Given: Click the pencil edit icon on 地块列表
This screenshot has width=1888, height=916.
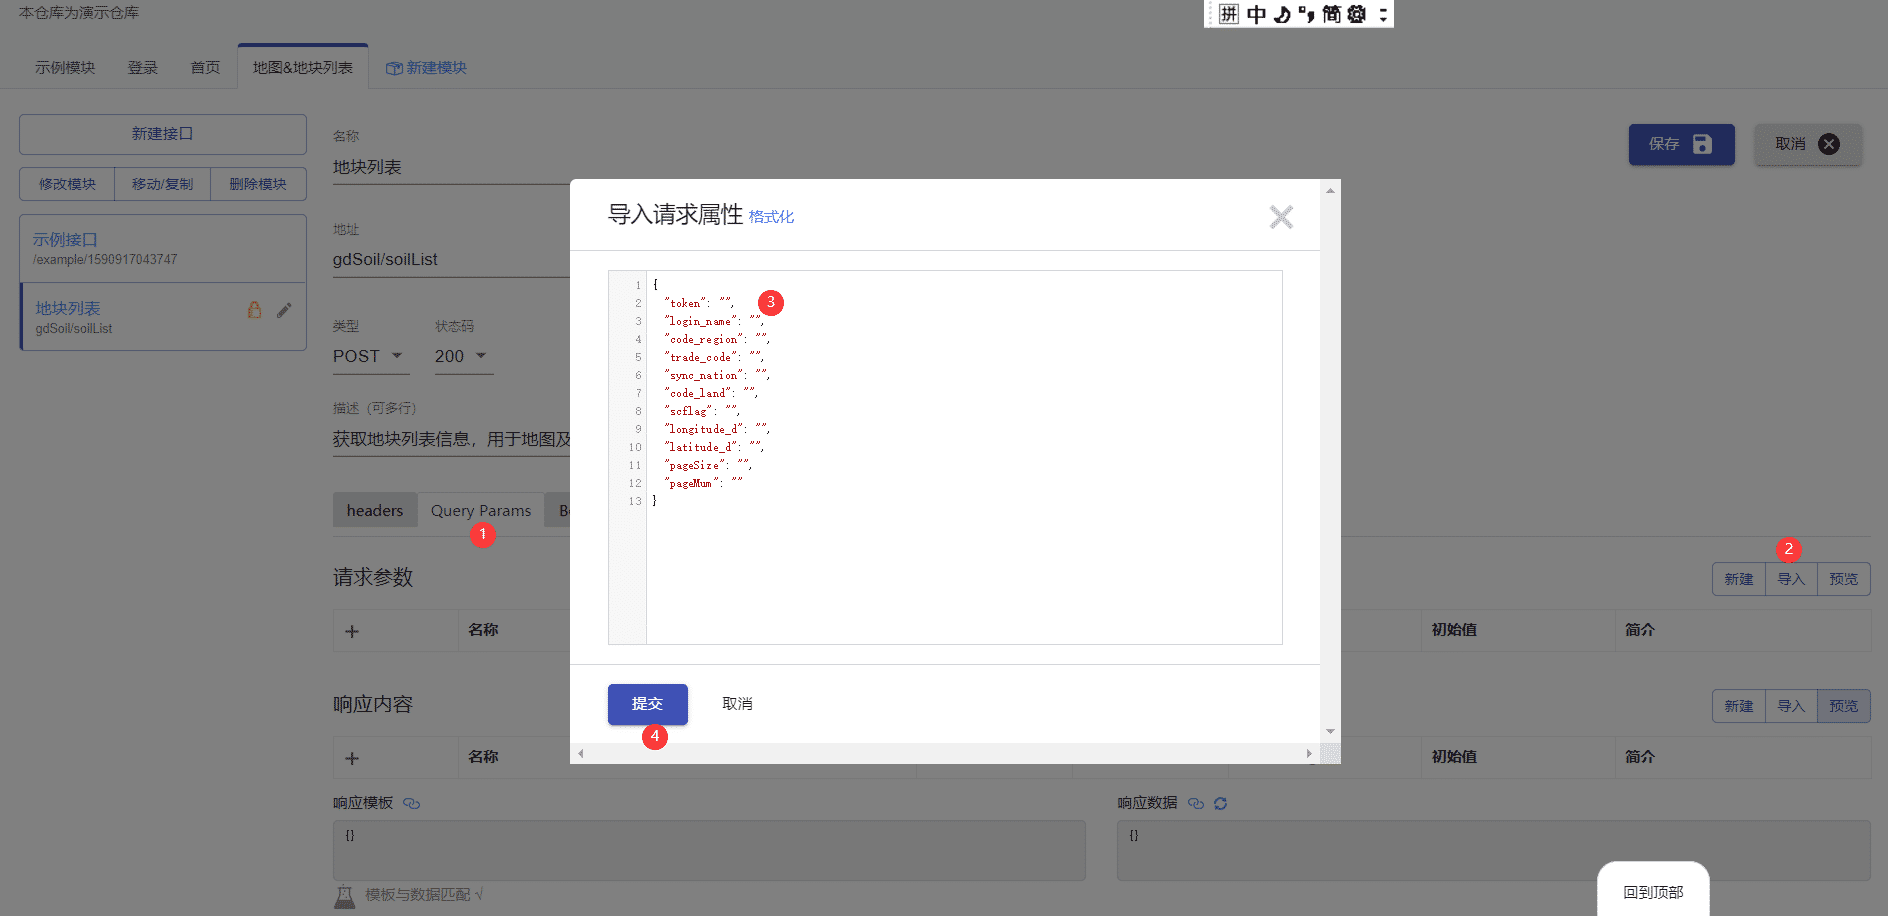Looking at the screenshot, I should coord(284,310).
